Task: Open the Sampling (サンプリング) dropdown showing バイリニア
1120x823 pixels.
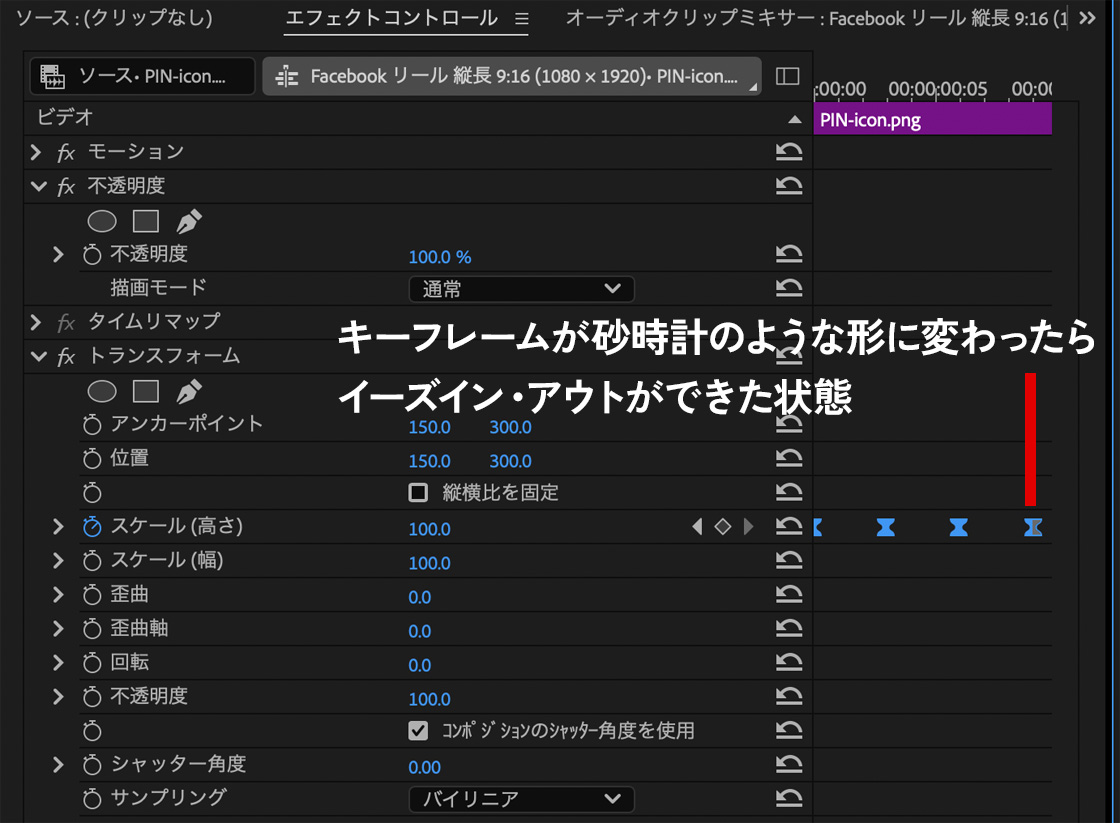Action: 521,799
